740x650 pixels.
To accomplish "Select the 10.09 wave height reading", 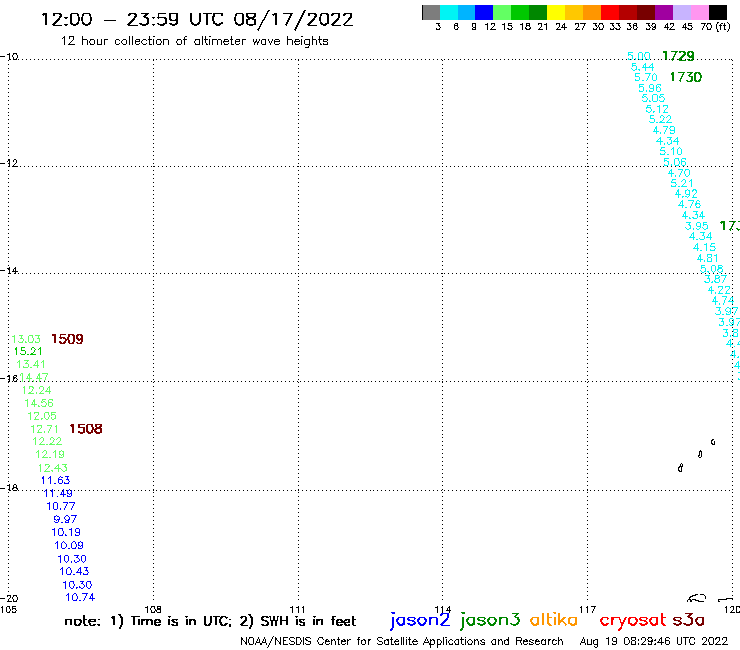I will pos(68,545).
